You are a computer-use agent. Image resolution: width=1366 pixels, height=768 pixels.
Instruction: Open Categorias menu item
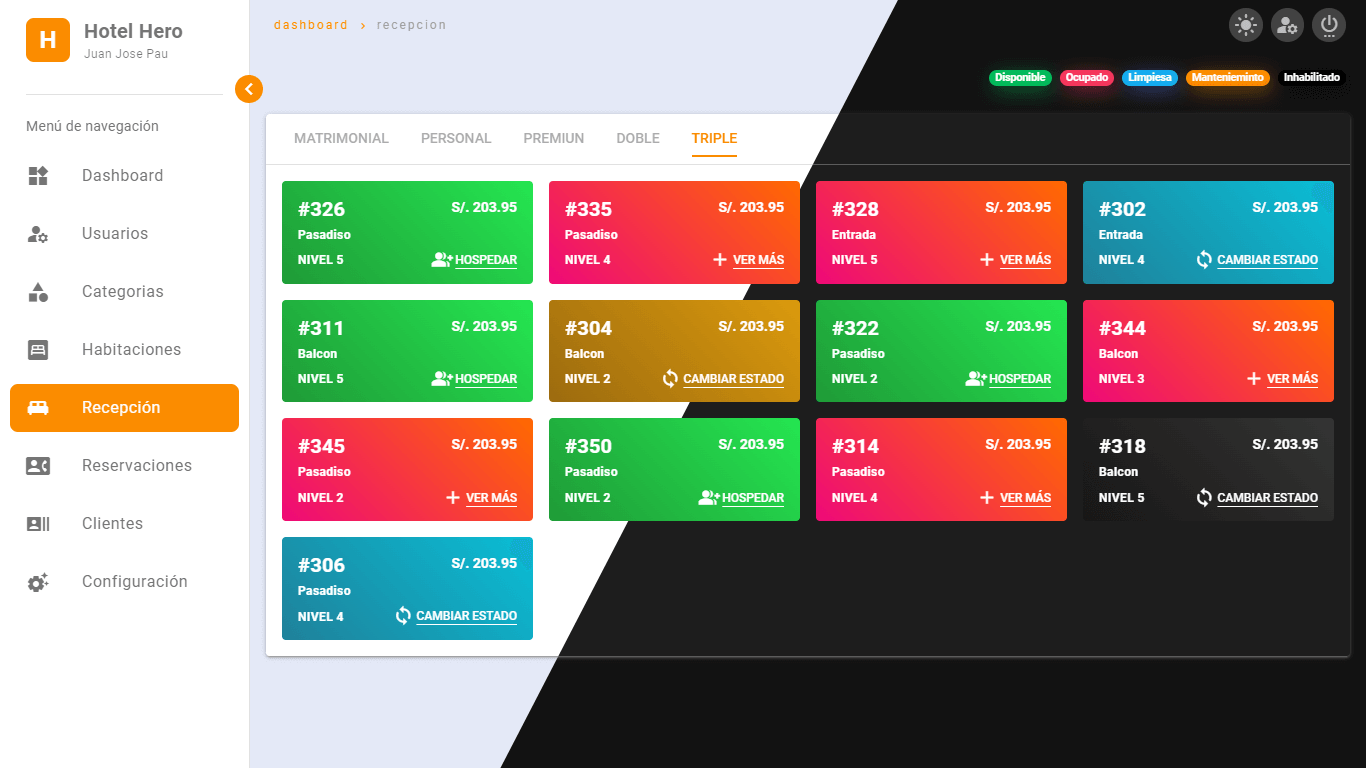(x=124, y=292)
